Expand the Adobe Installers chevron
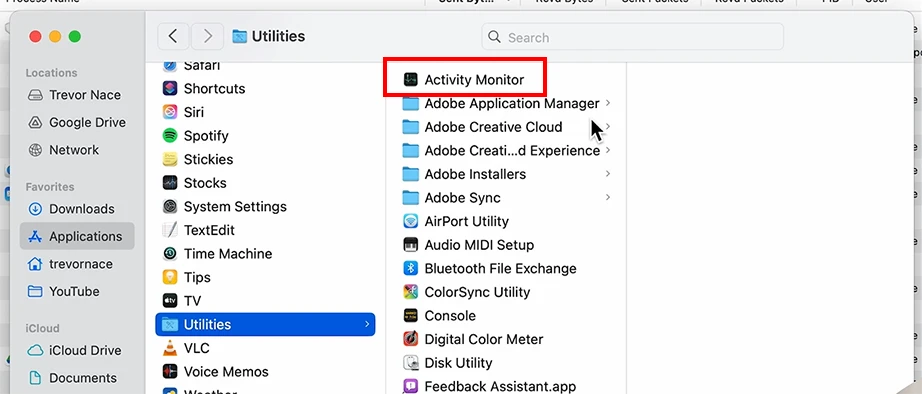922x394 pixels. tap(608, 174)
